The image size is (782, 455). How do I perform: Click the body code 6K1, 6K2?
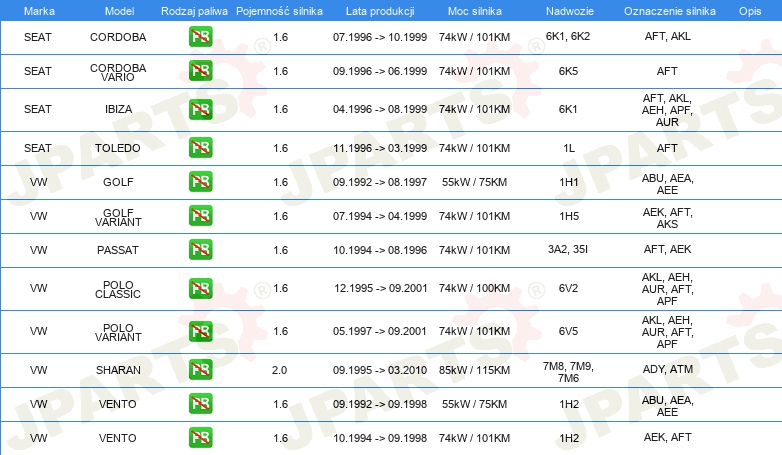point(568,36)
